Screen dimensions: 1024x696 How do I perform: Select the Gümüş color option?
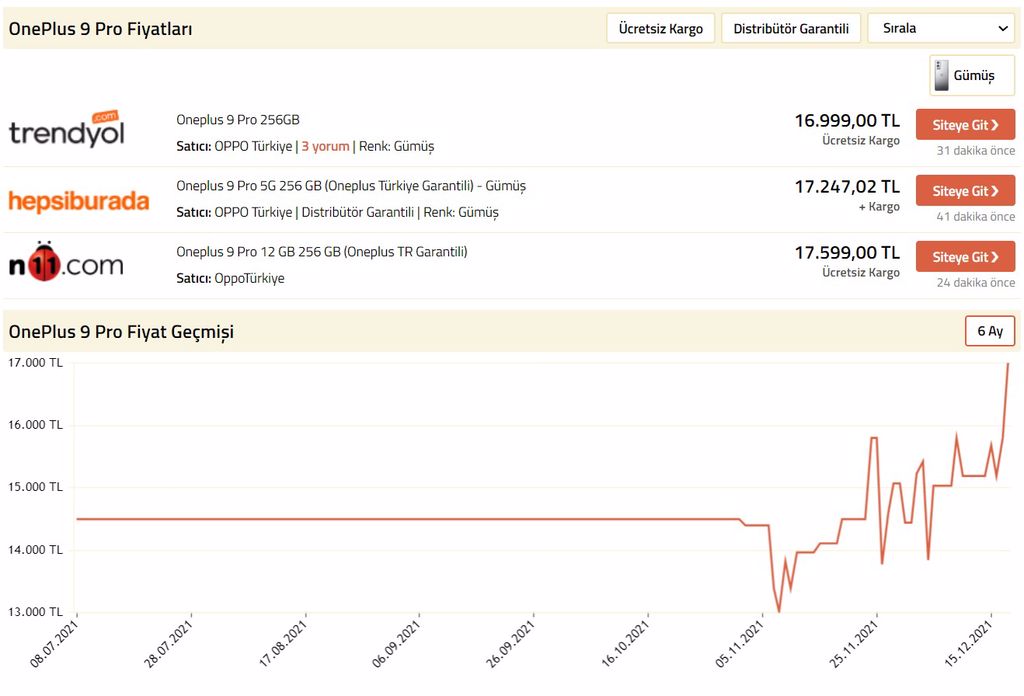pyautogui.click(x=972, y=76)
